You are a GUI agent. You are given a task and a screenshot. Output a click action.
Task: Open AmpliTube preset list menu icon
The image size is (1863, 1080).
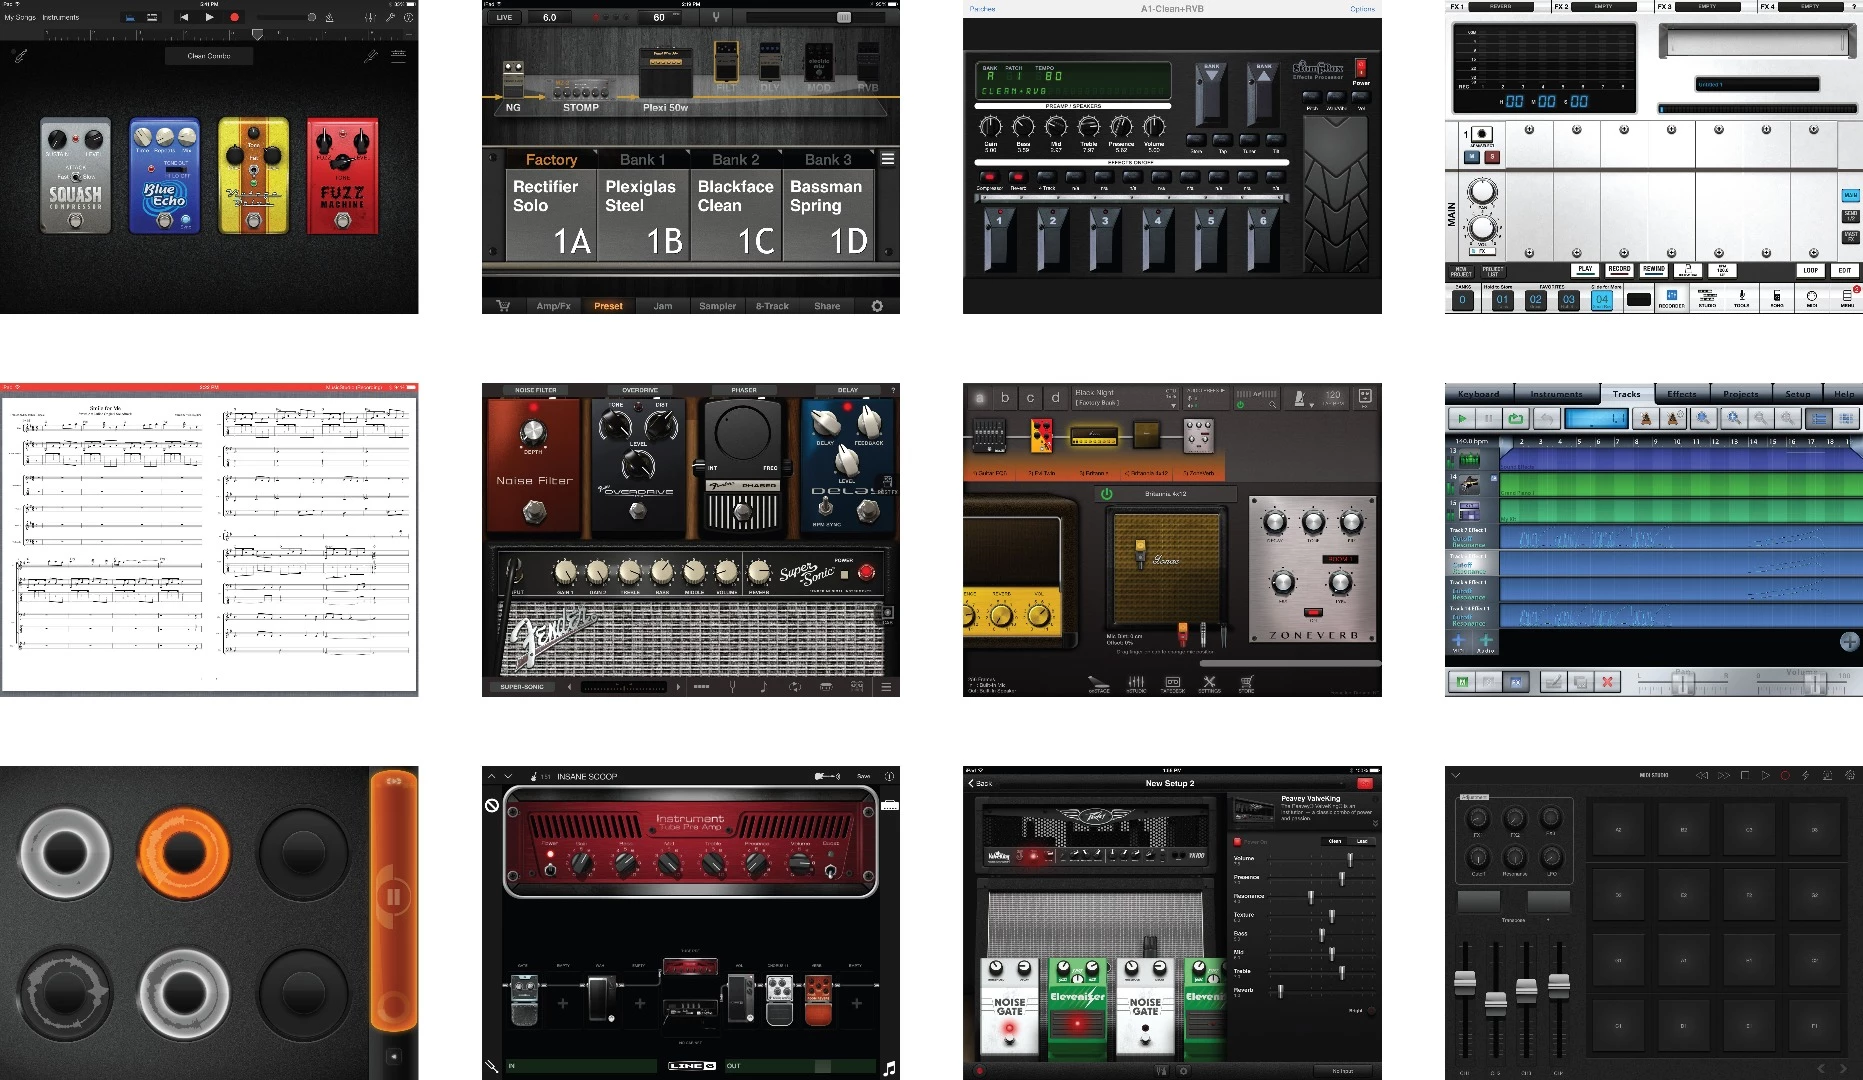coord(887,159)
